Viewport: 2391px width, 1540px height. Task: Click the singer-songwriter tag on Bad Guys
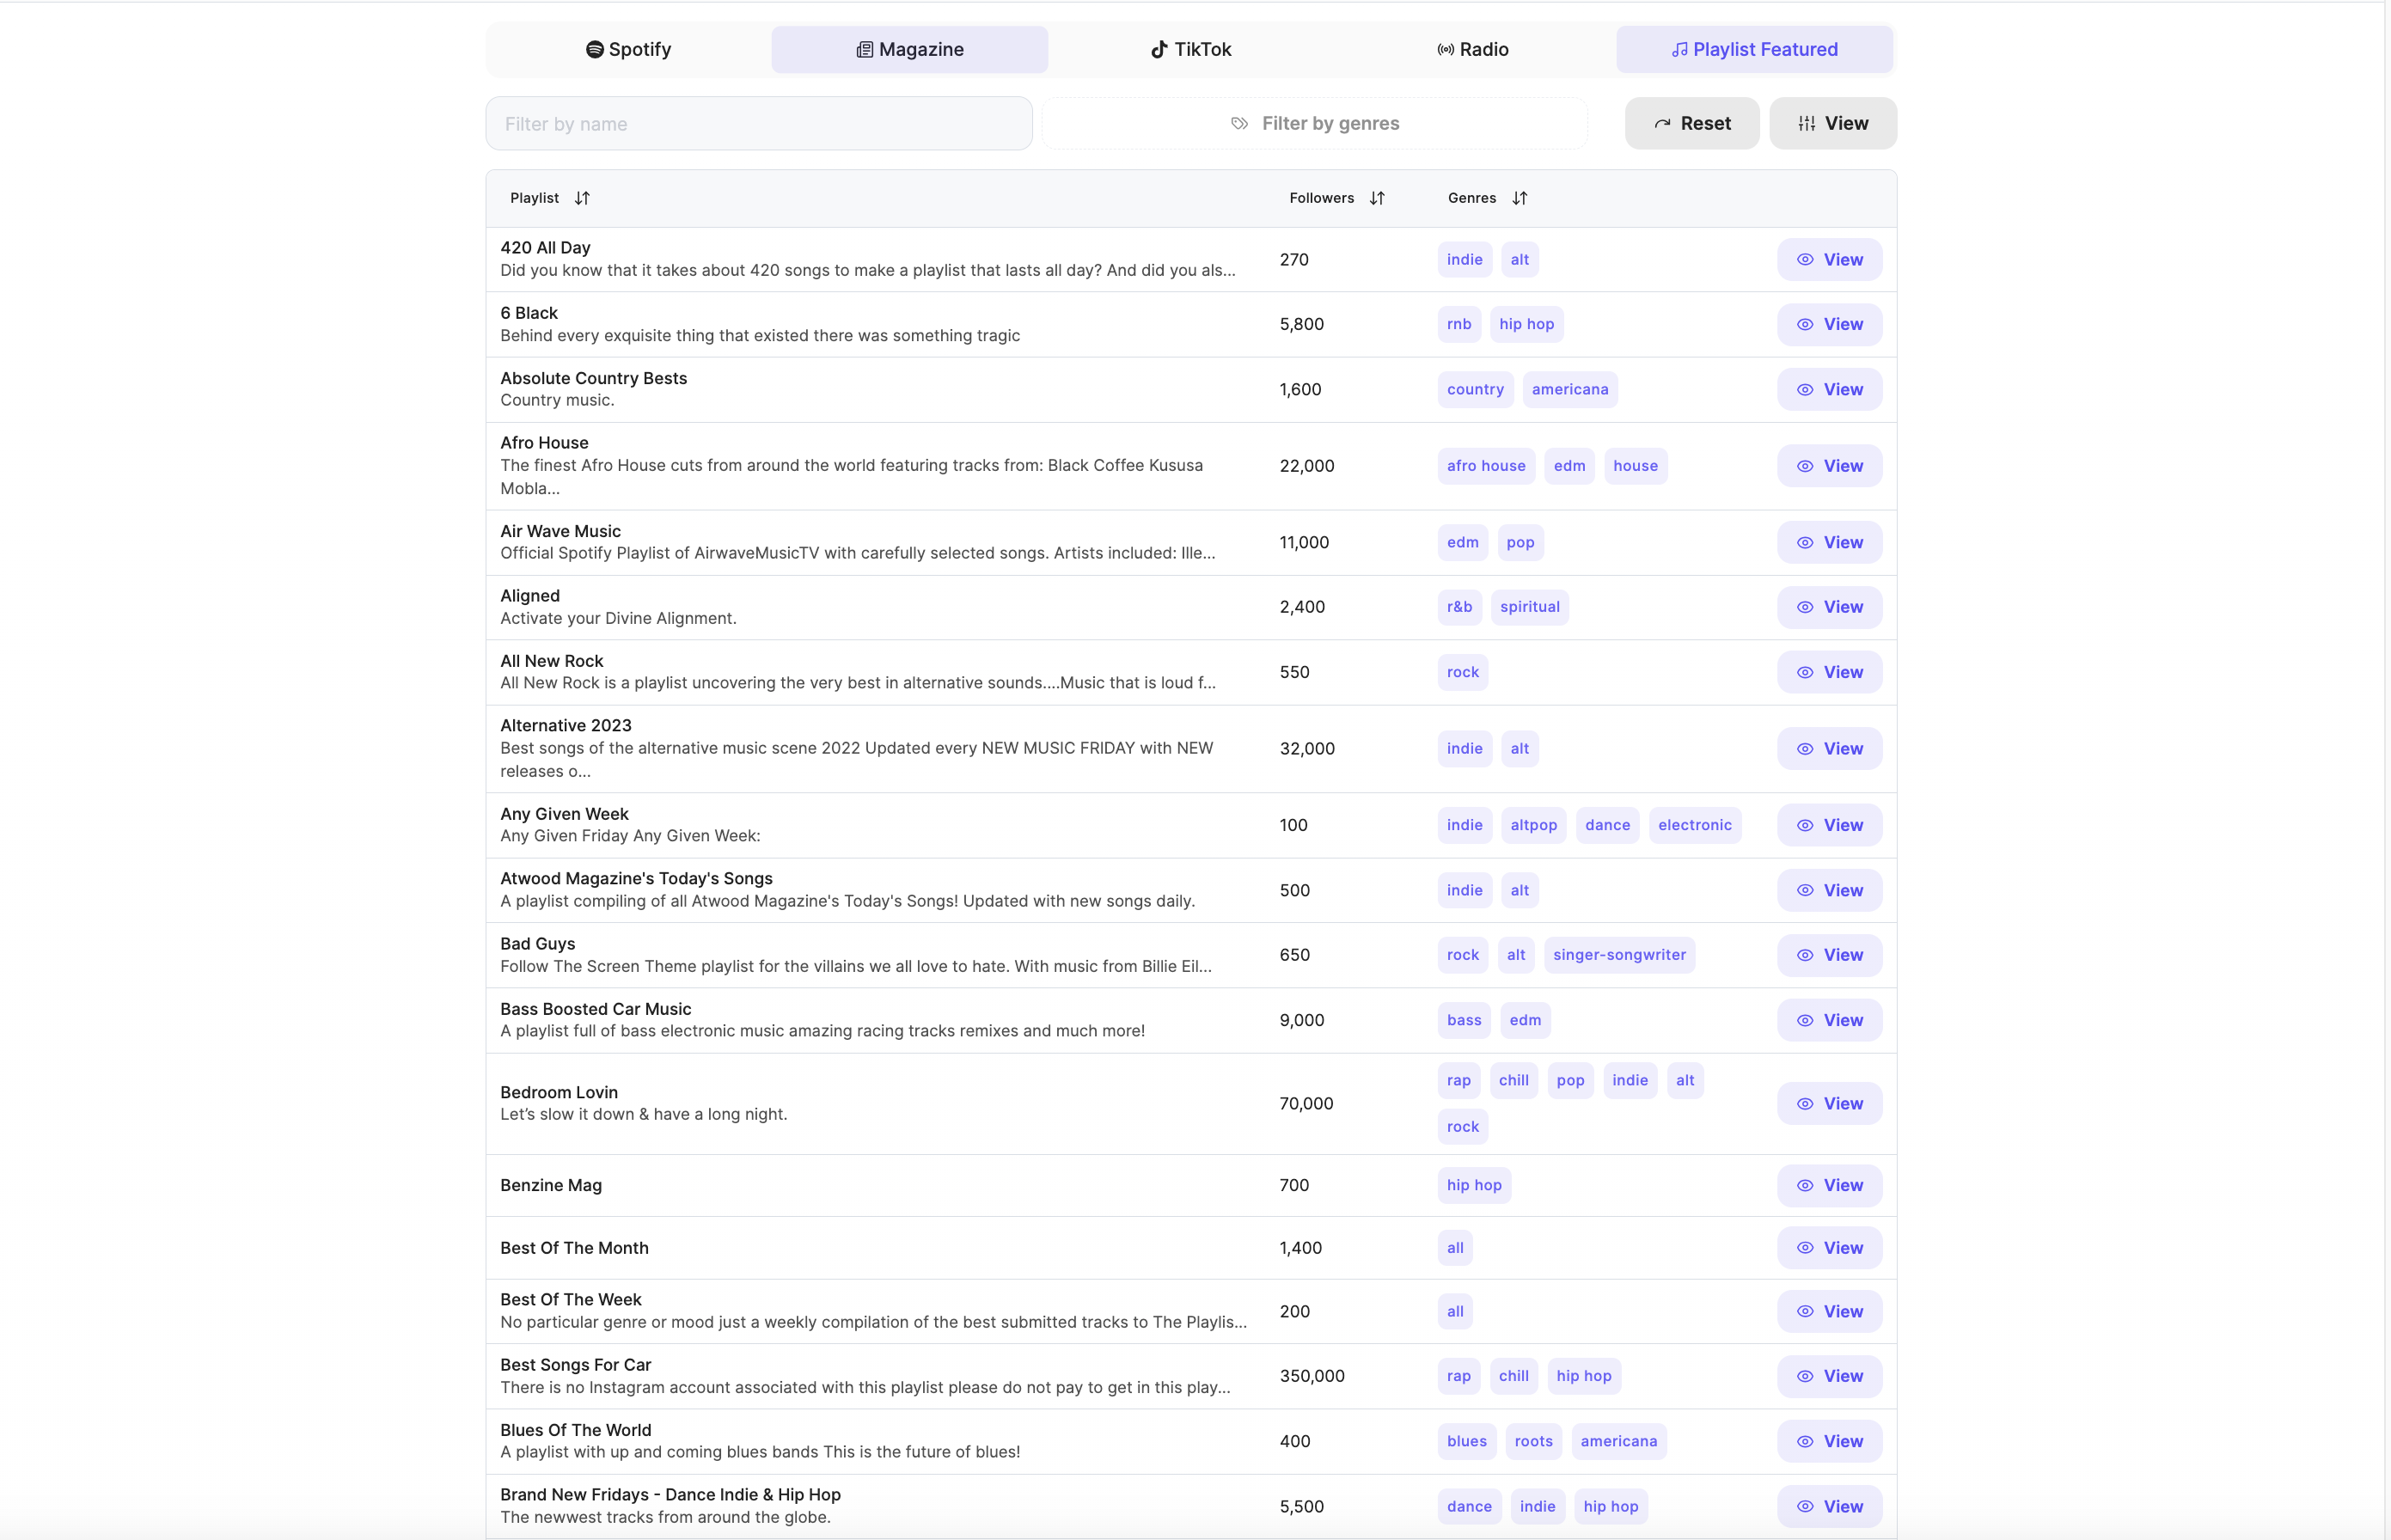coord(1619,955)
